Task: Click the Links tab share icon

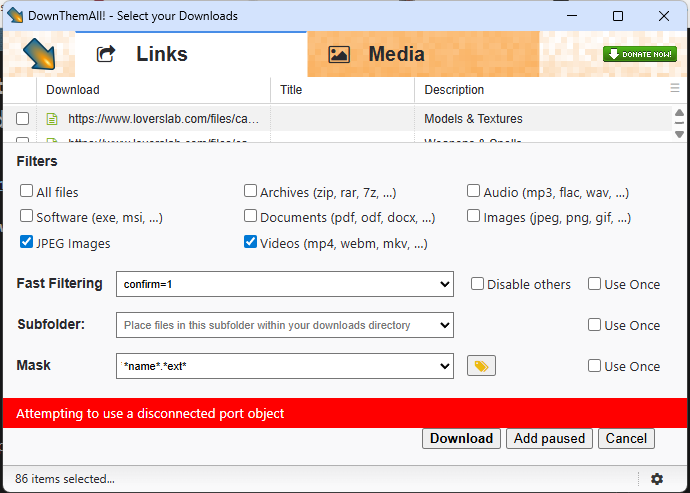Action: coord(106,54)
